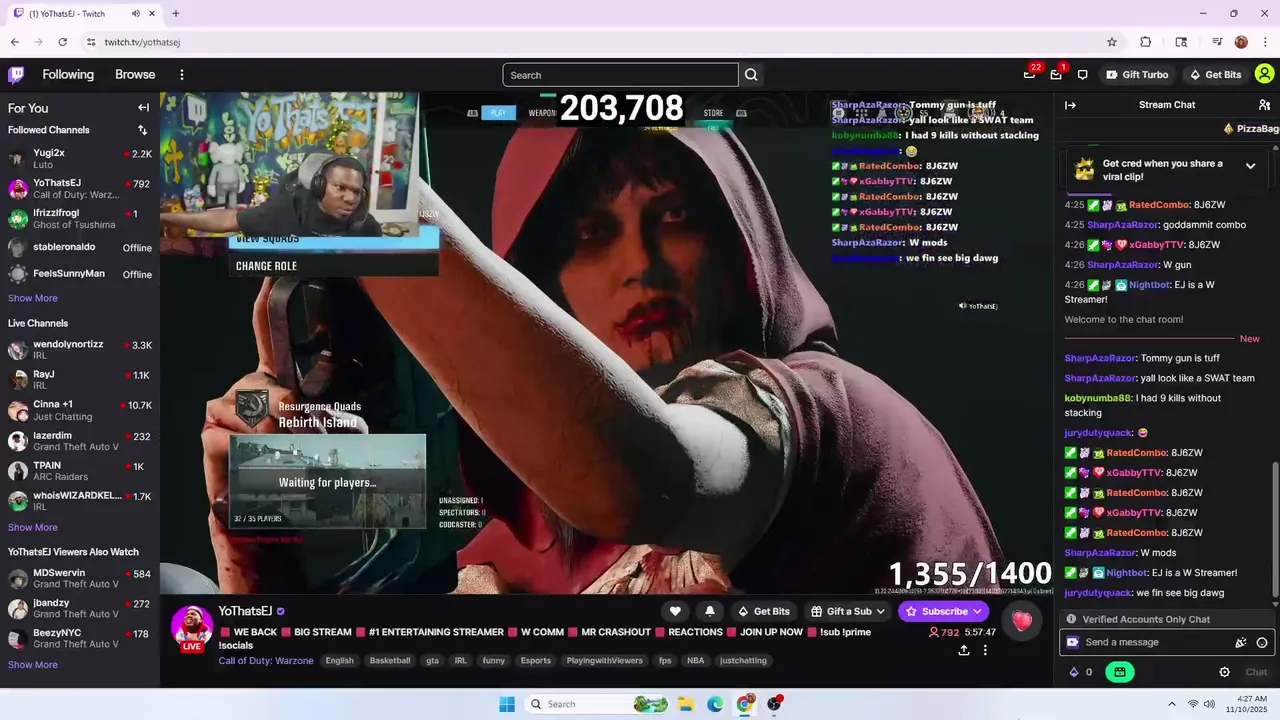Click the address bar URL

[x=142, y=42]
